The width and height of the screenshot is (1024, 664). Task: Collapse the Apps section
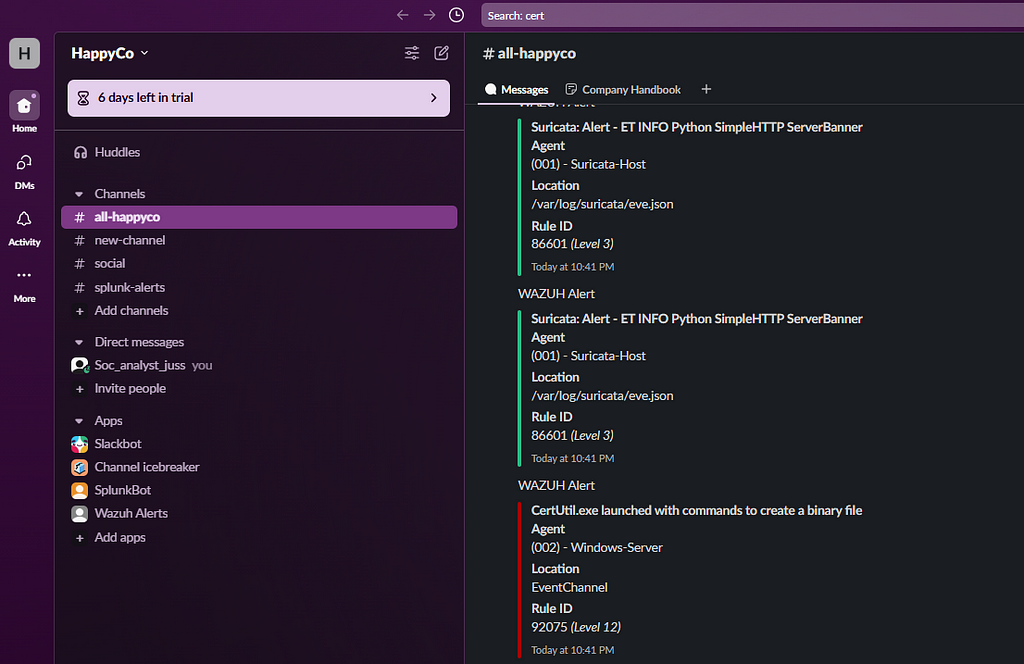coord(79,421)
